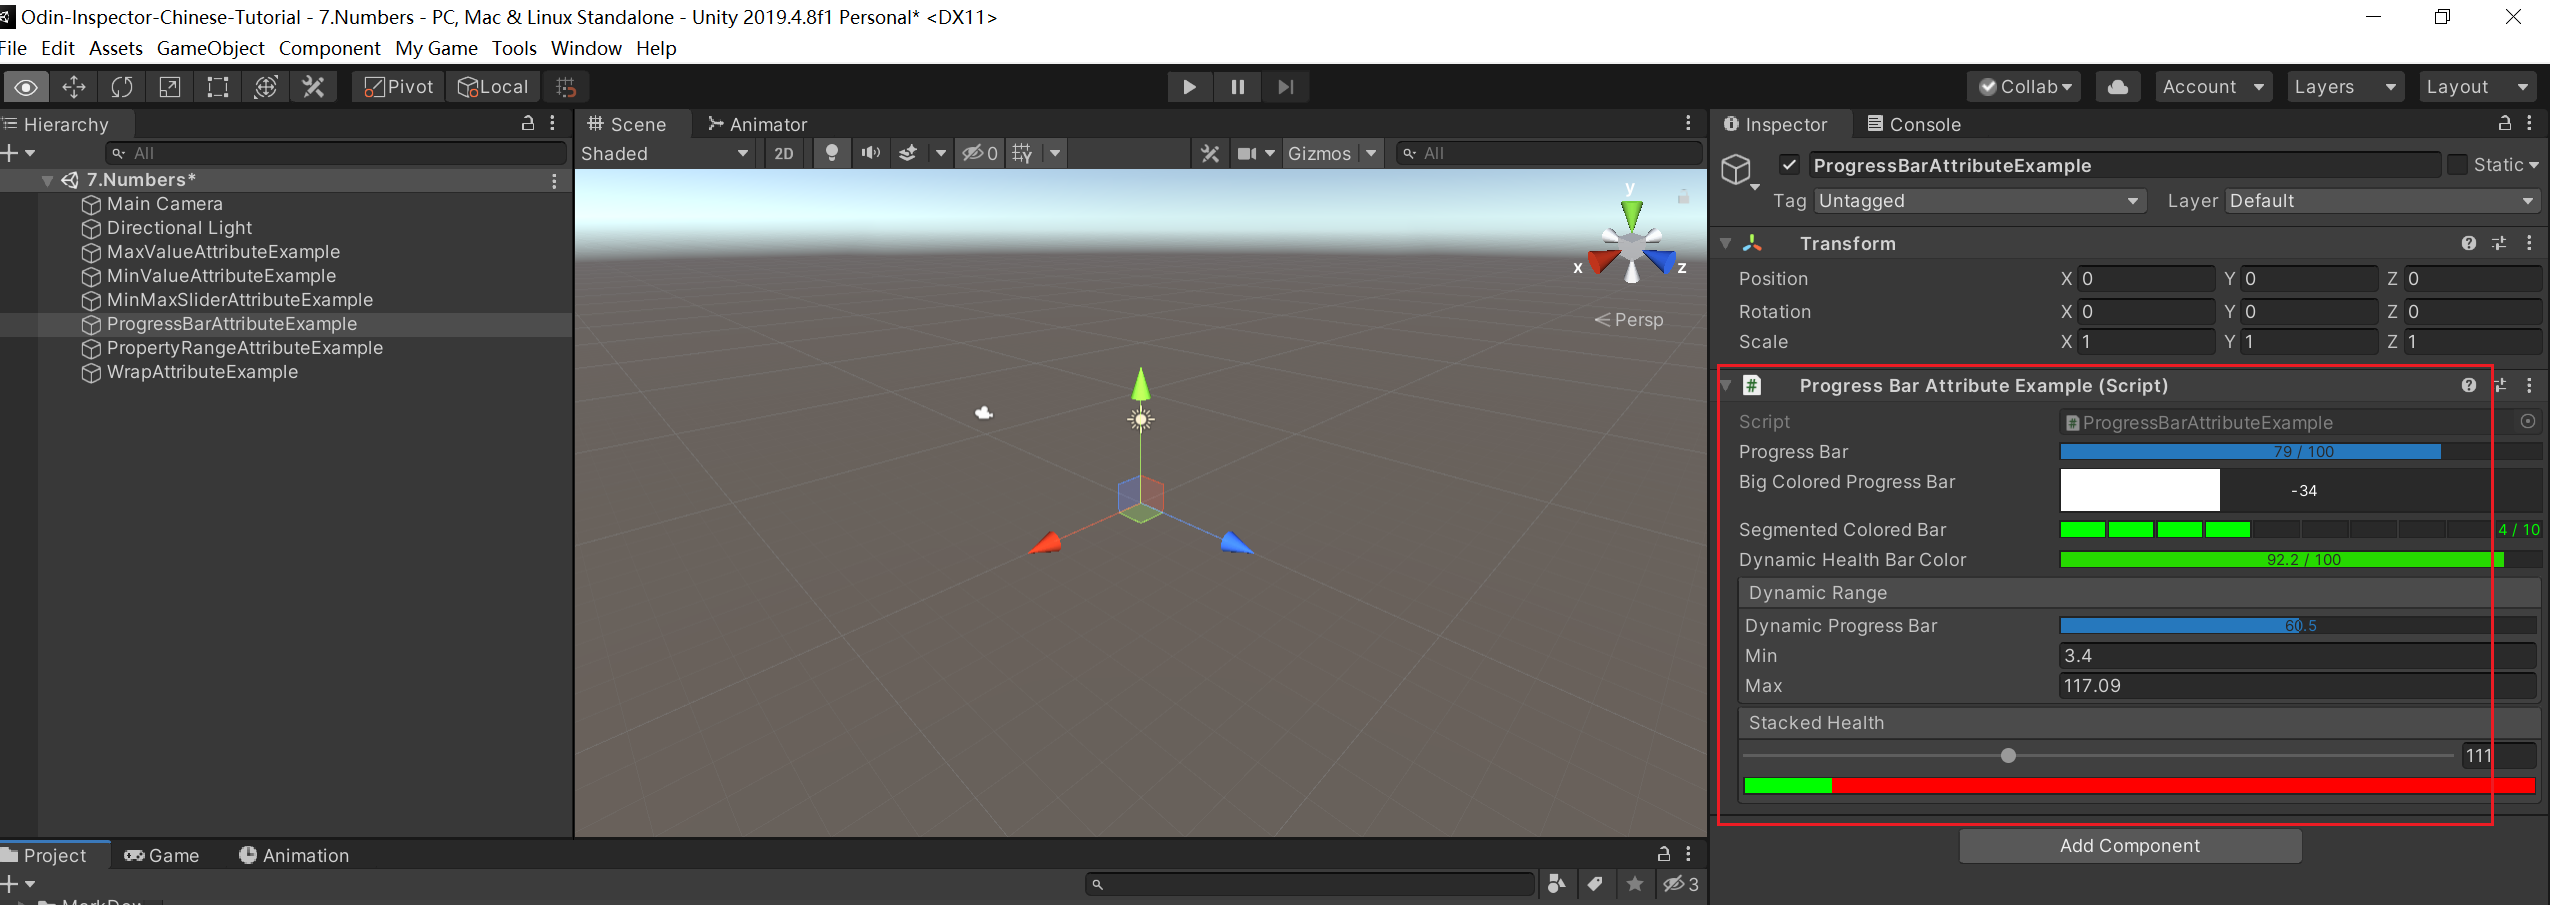Image resolution: width=2550 pixels, height=905 pixels.
Task: Toggle scene audio speaker icon
Action: (871, 153)
